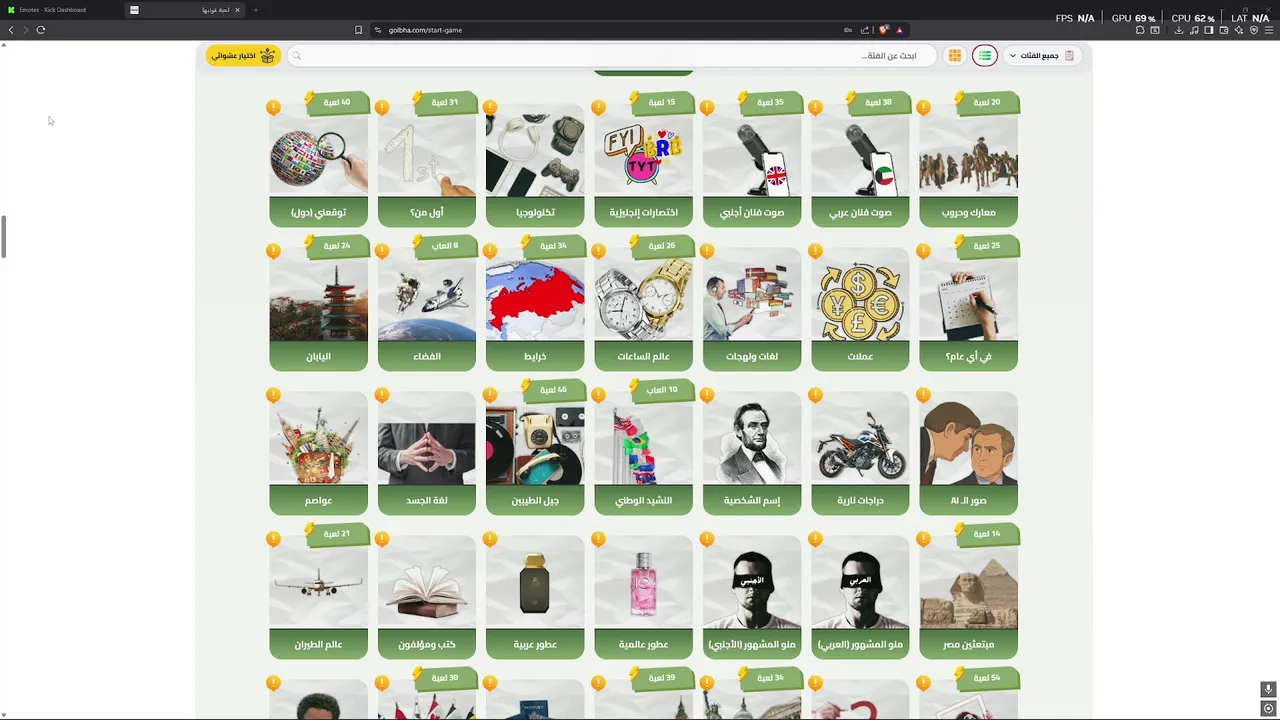This screenshot has width=1280, height=720.
Task: Switch to Emotes - Kick Dashboard tab
Action: click(x=60, y=10)
